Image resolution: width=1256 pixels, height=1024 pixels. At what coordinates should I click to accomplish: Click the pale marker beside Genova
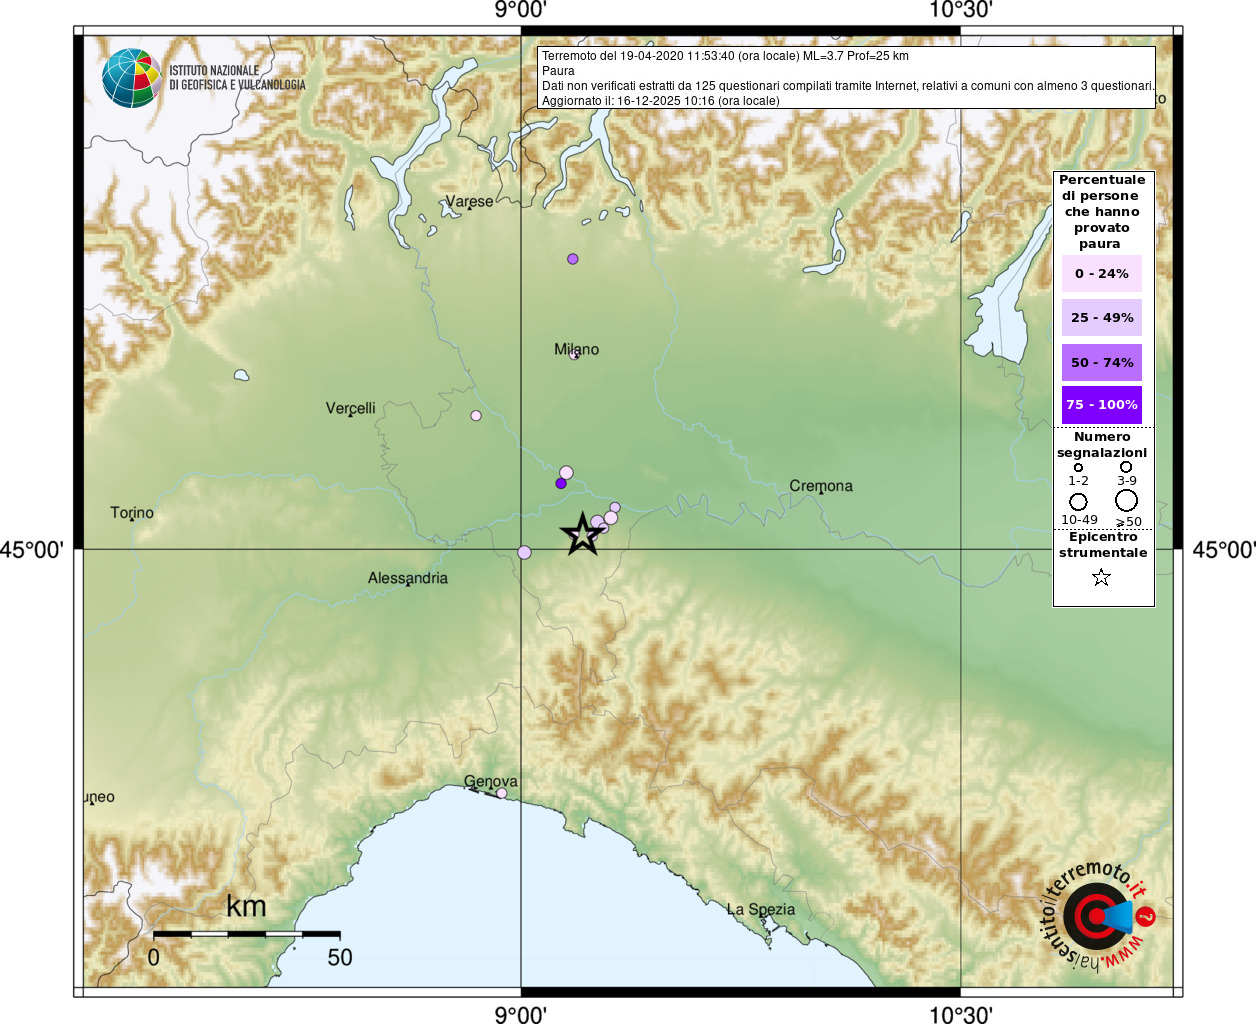(502, 793)
